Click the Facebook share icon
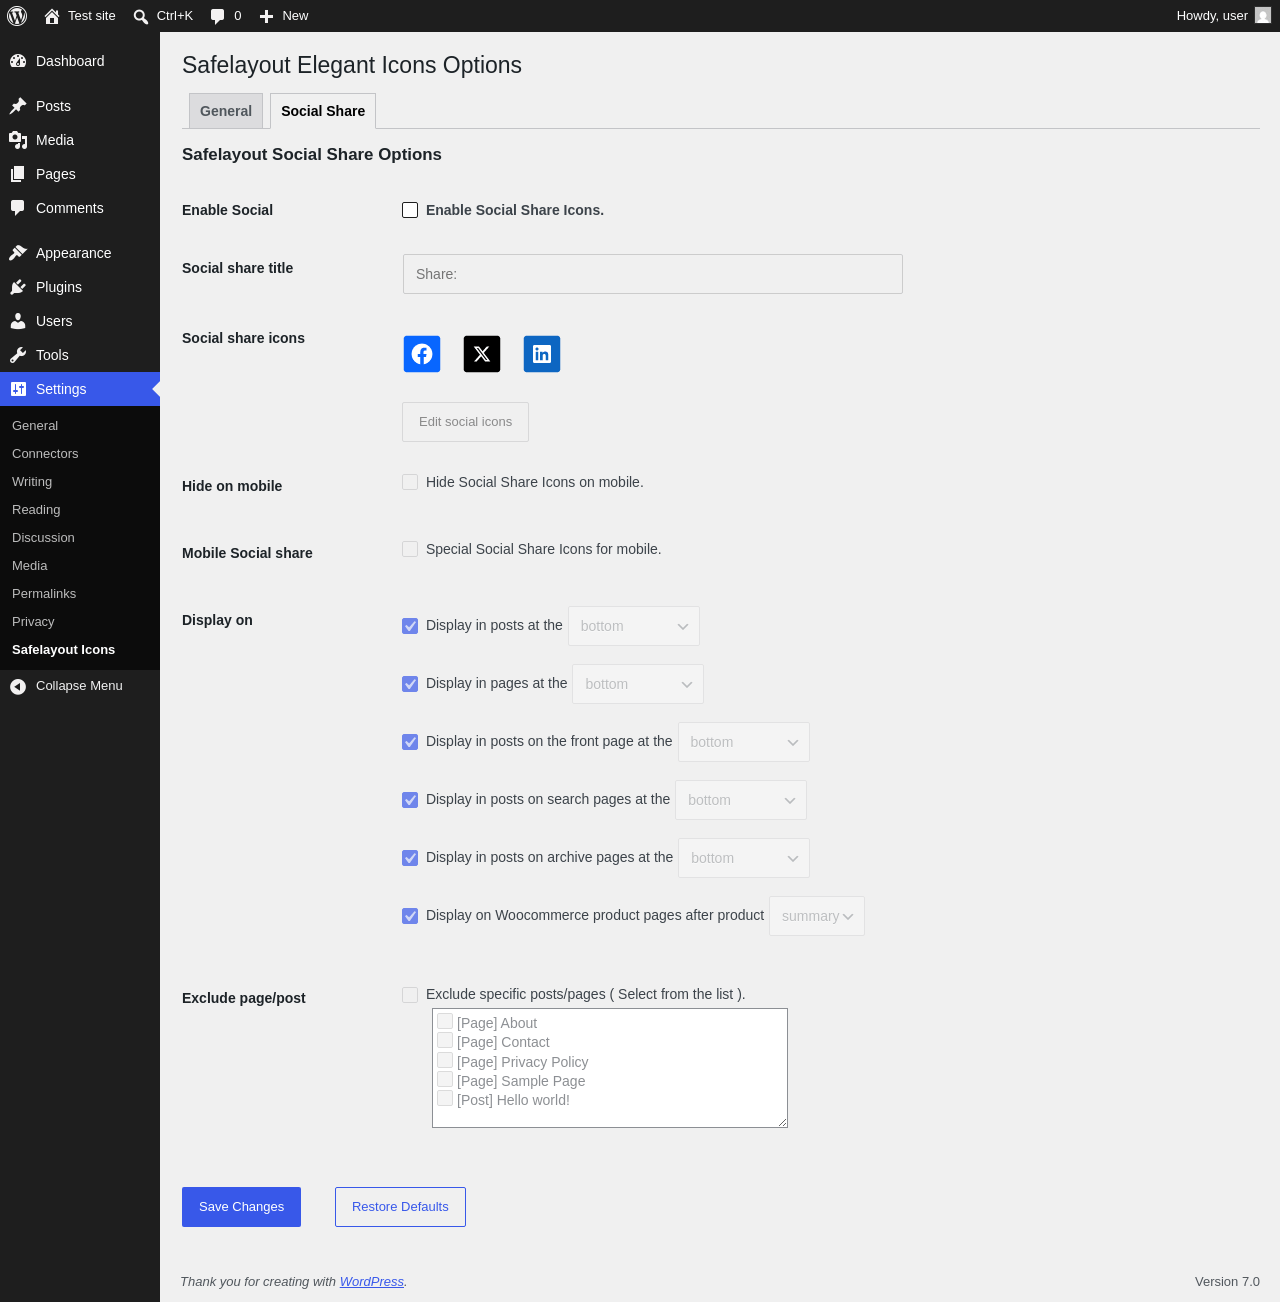This screenshot has height=1302, width=1280. (422, 354)
